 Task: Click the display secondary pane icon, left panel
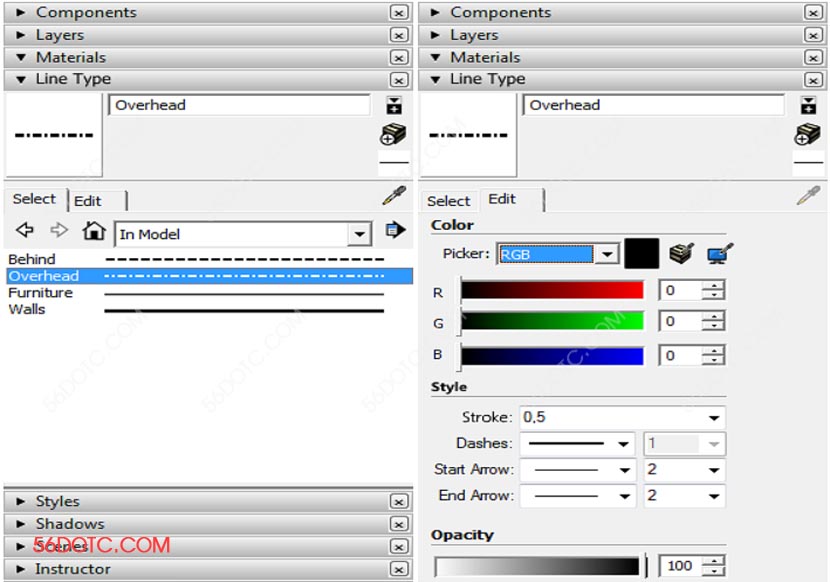point(394,105)
